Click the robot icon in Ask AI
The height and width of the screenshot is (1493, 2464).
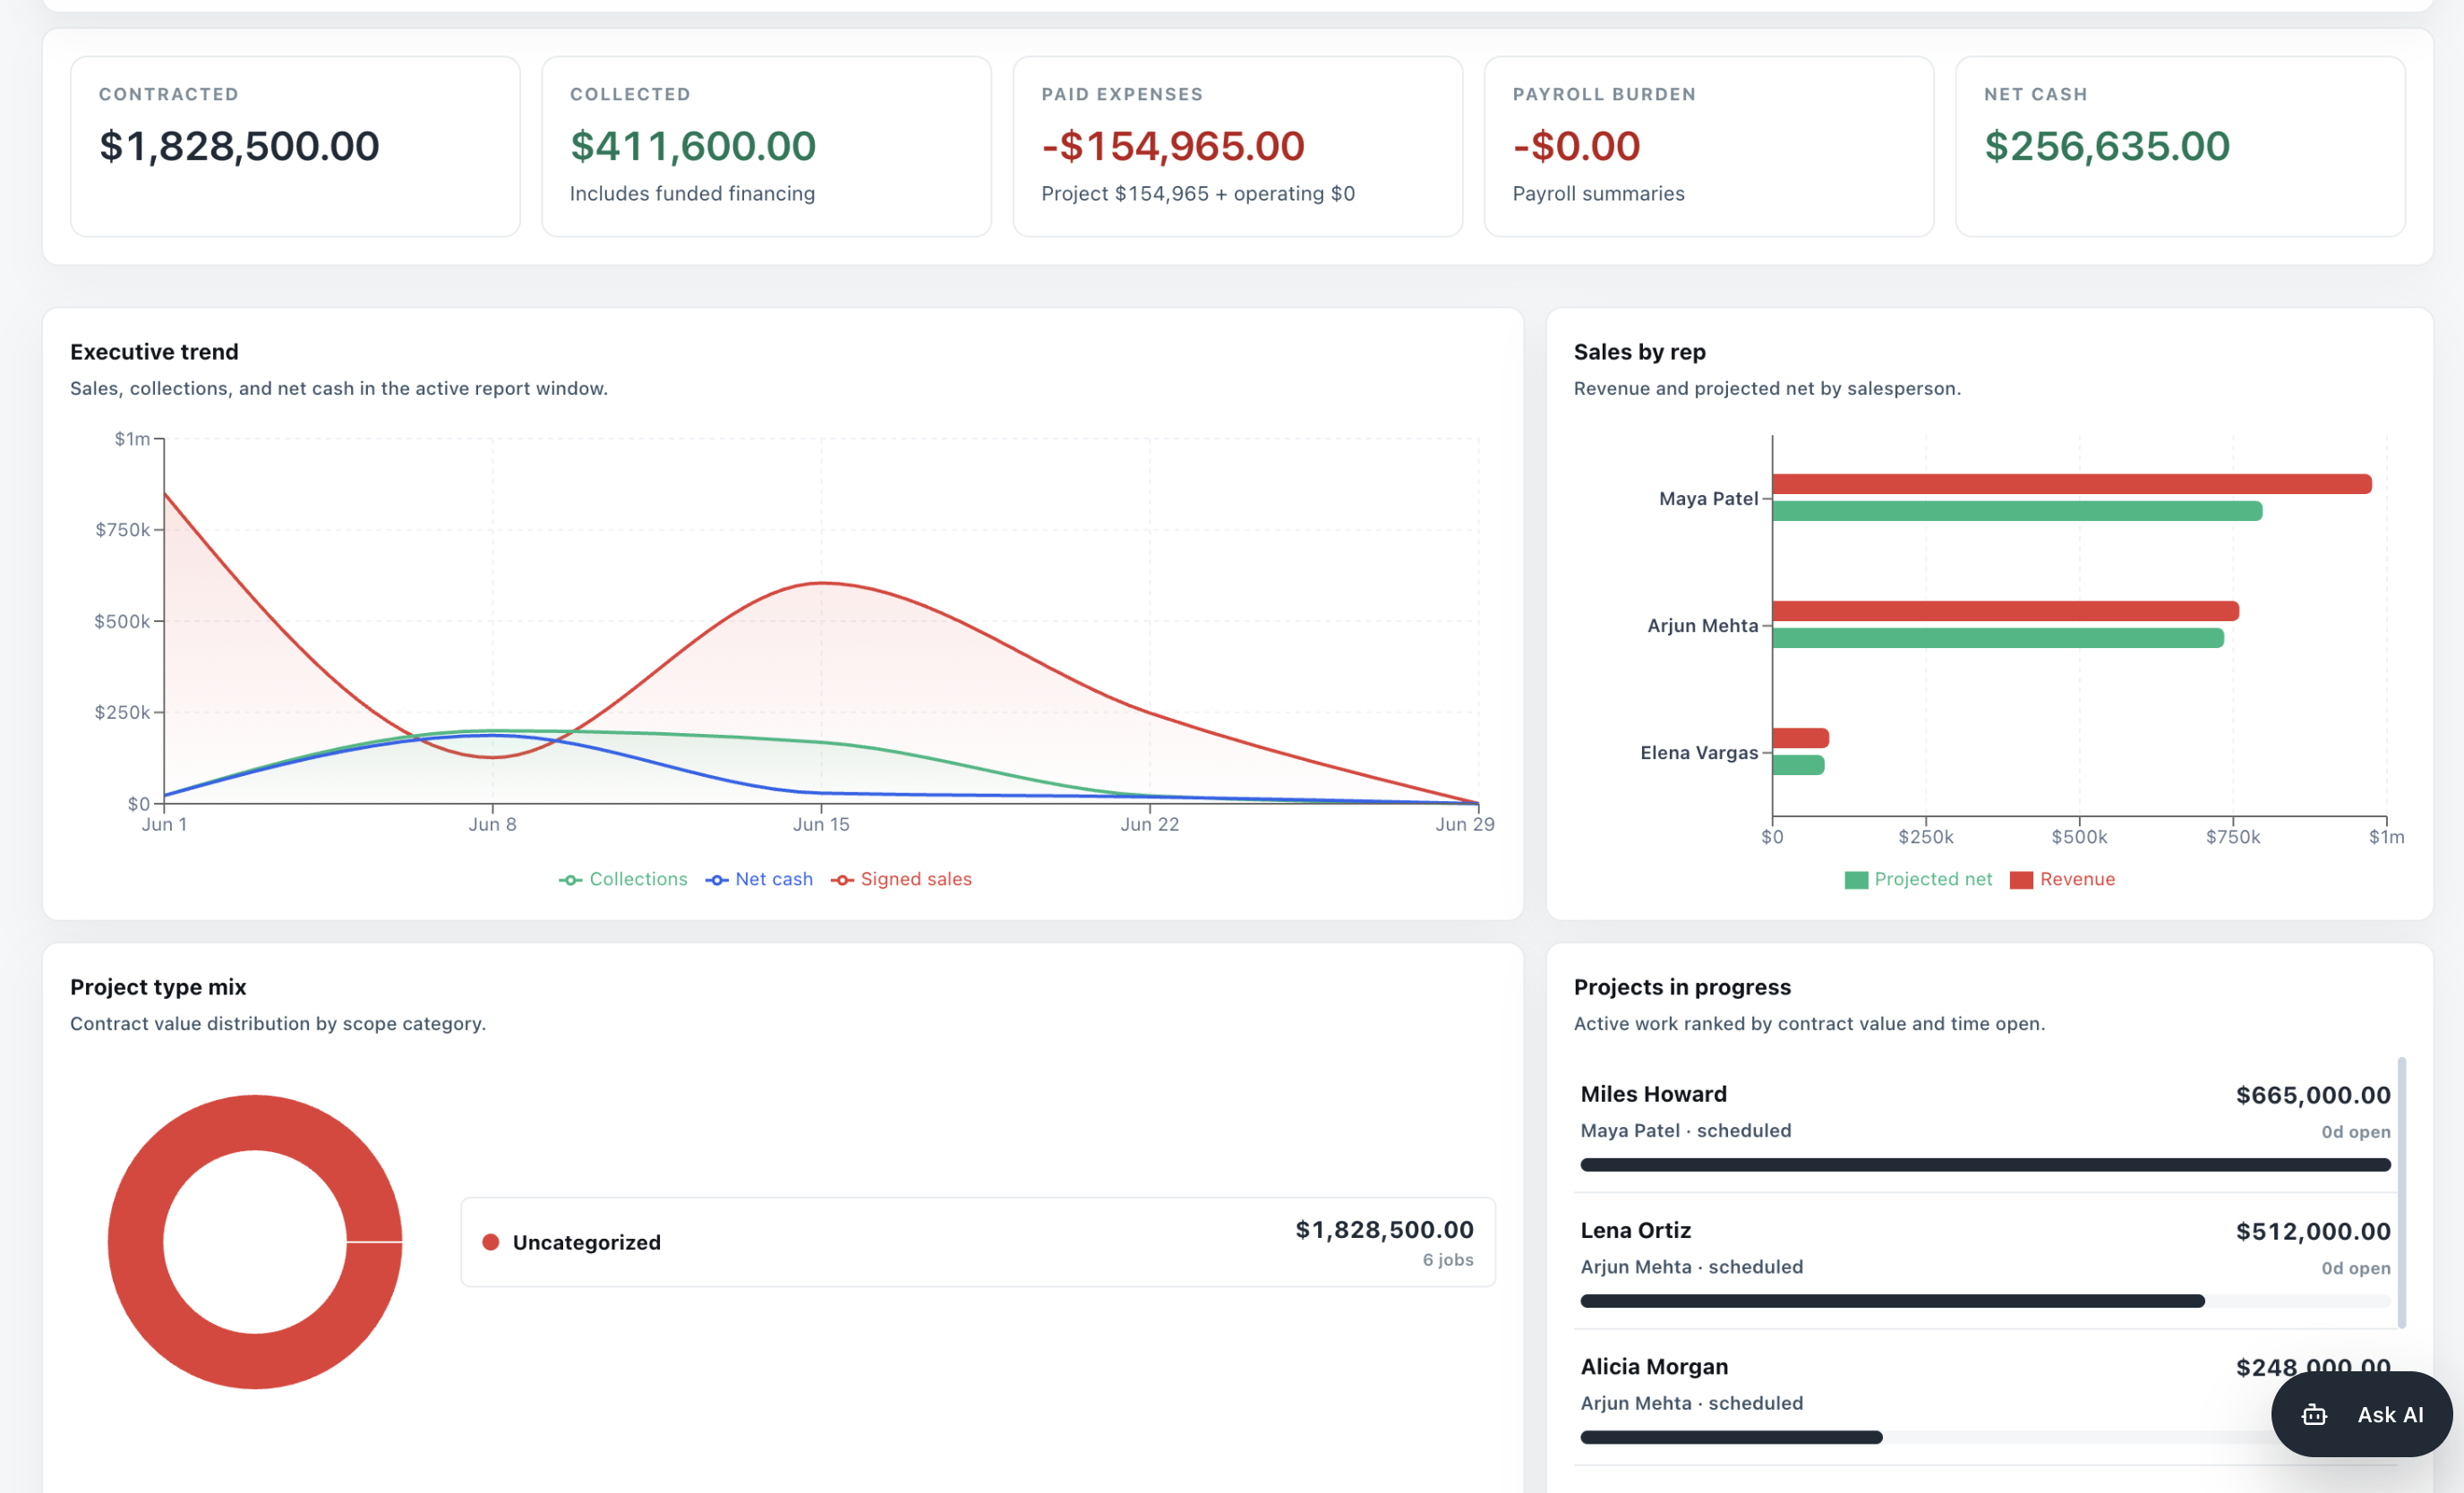point(2314,1415)
